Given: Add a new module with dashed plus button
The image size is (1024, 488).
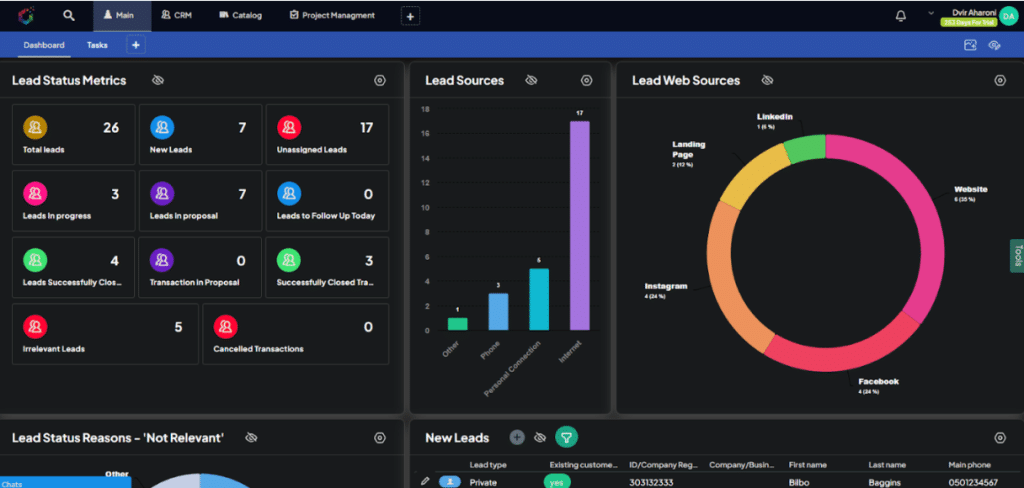Looking at the screenshot, I should point(410,16).
